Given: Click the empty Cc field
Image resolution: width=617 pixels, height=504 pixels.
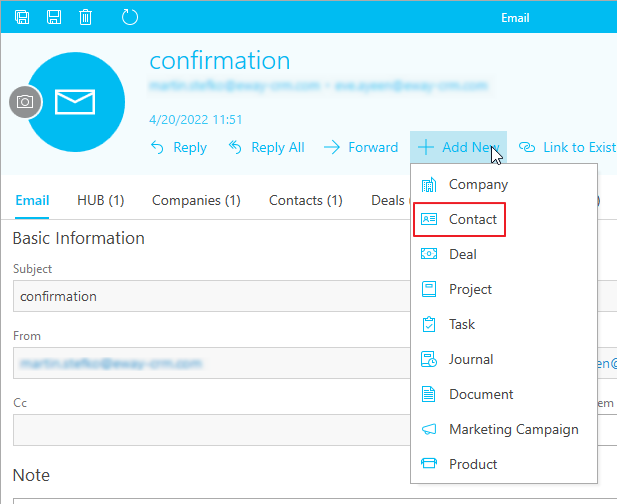Looking at the screenshot, I should coord(212,430).
